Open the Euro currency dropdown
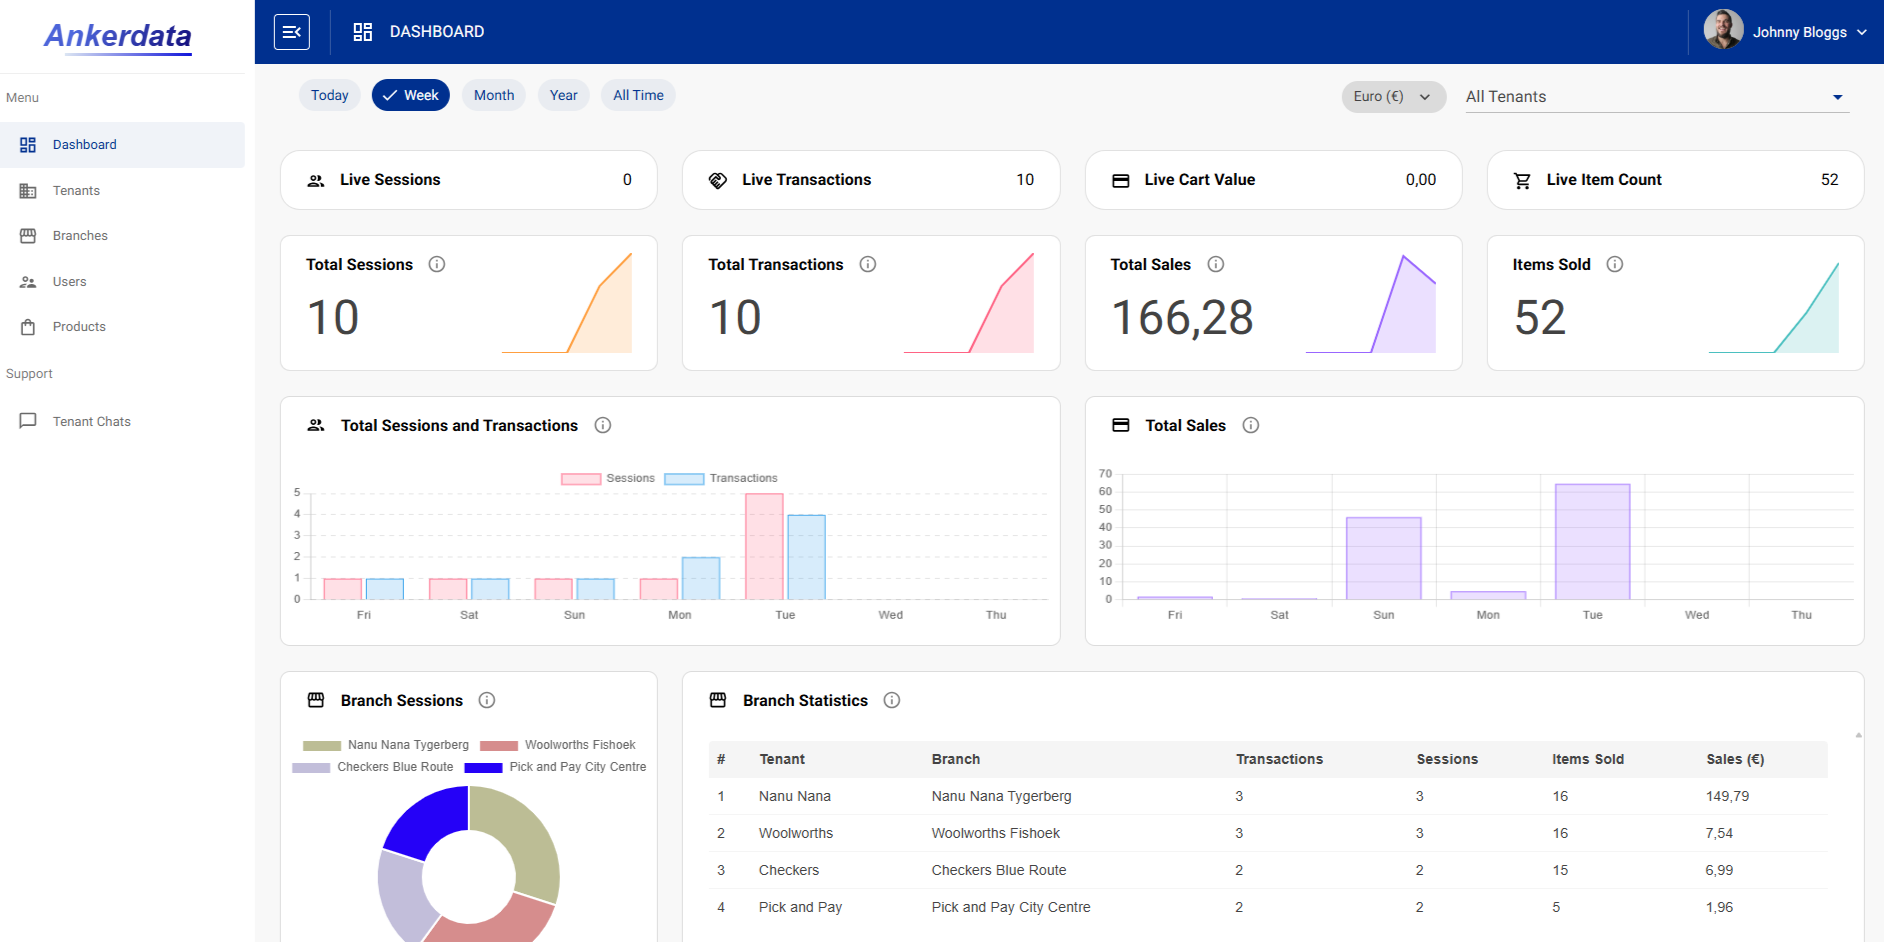The image size is (1884, 942). tap(1394, 96)
